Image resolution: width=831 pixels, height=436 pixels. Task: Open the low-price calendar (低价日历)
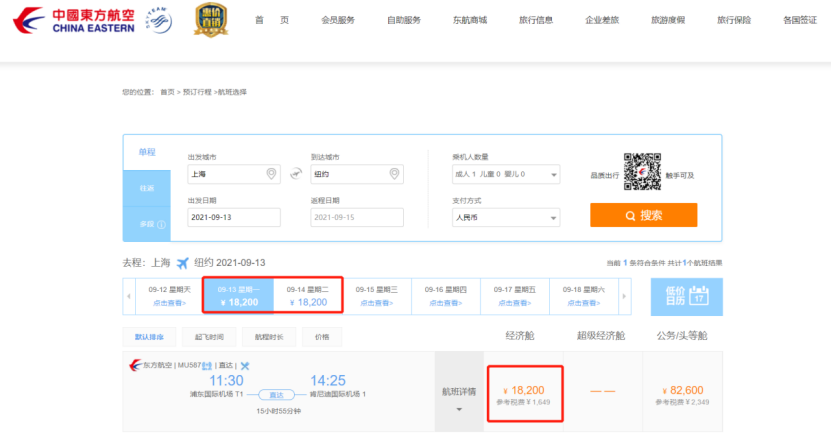686,295
